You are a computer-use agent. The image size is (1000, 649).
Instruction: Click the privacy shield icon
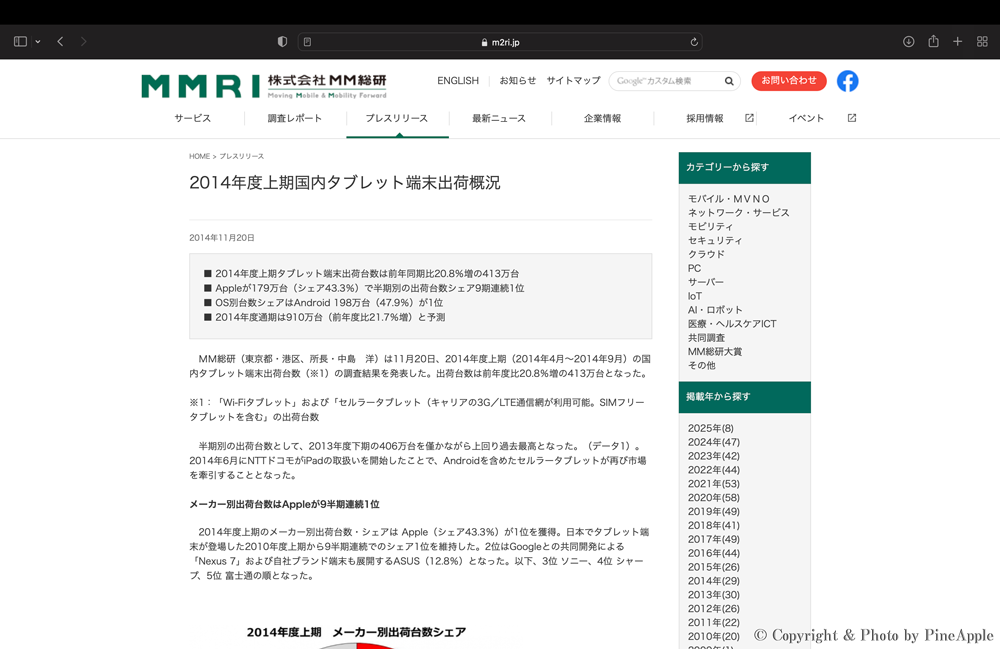pos(282,42)
